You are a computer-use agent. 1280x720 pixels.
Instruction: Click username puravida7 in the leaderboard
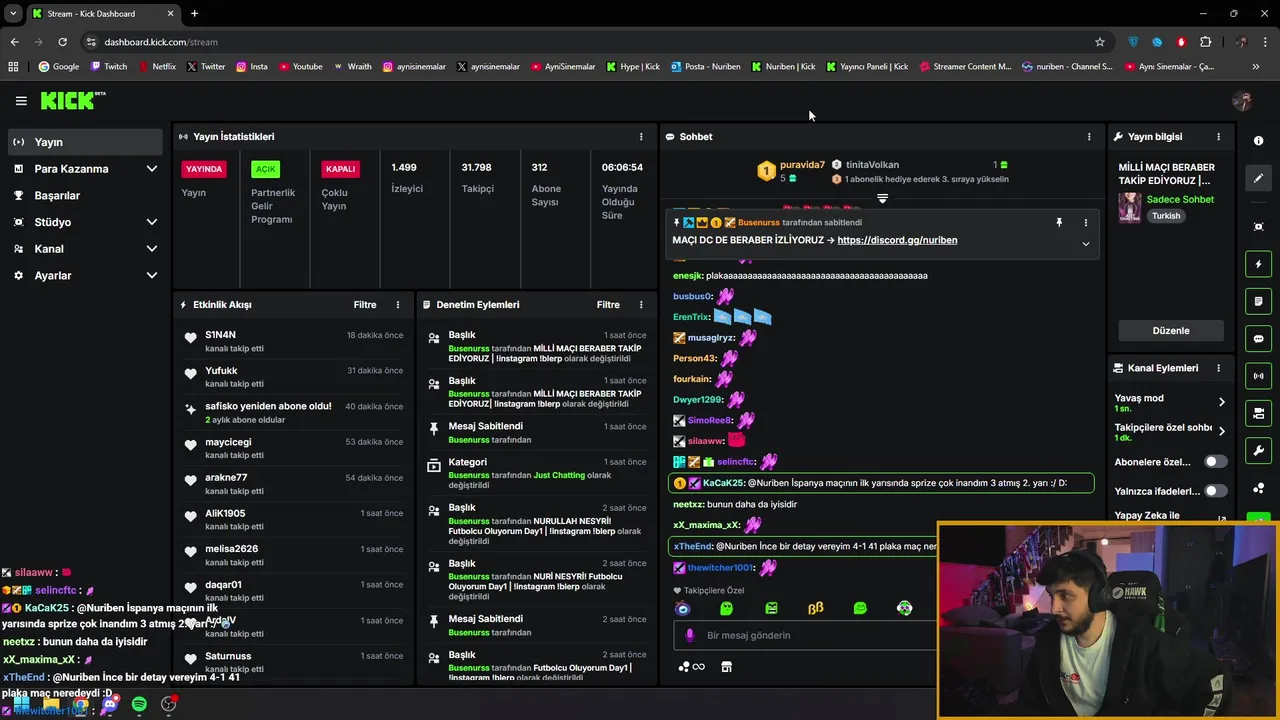[x=802, y=165]
